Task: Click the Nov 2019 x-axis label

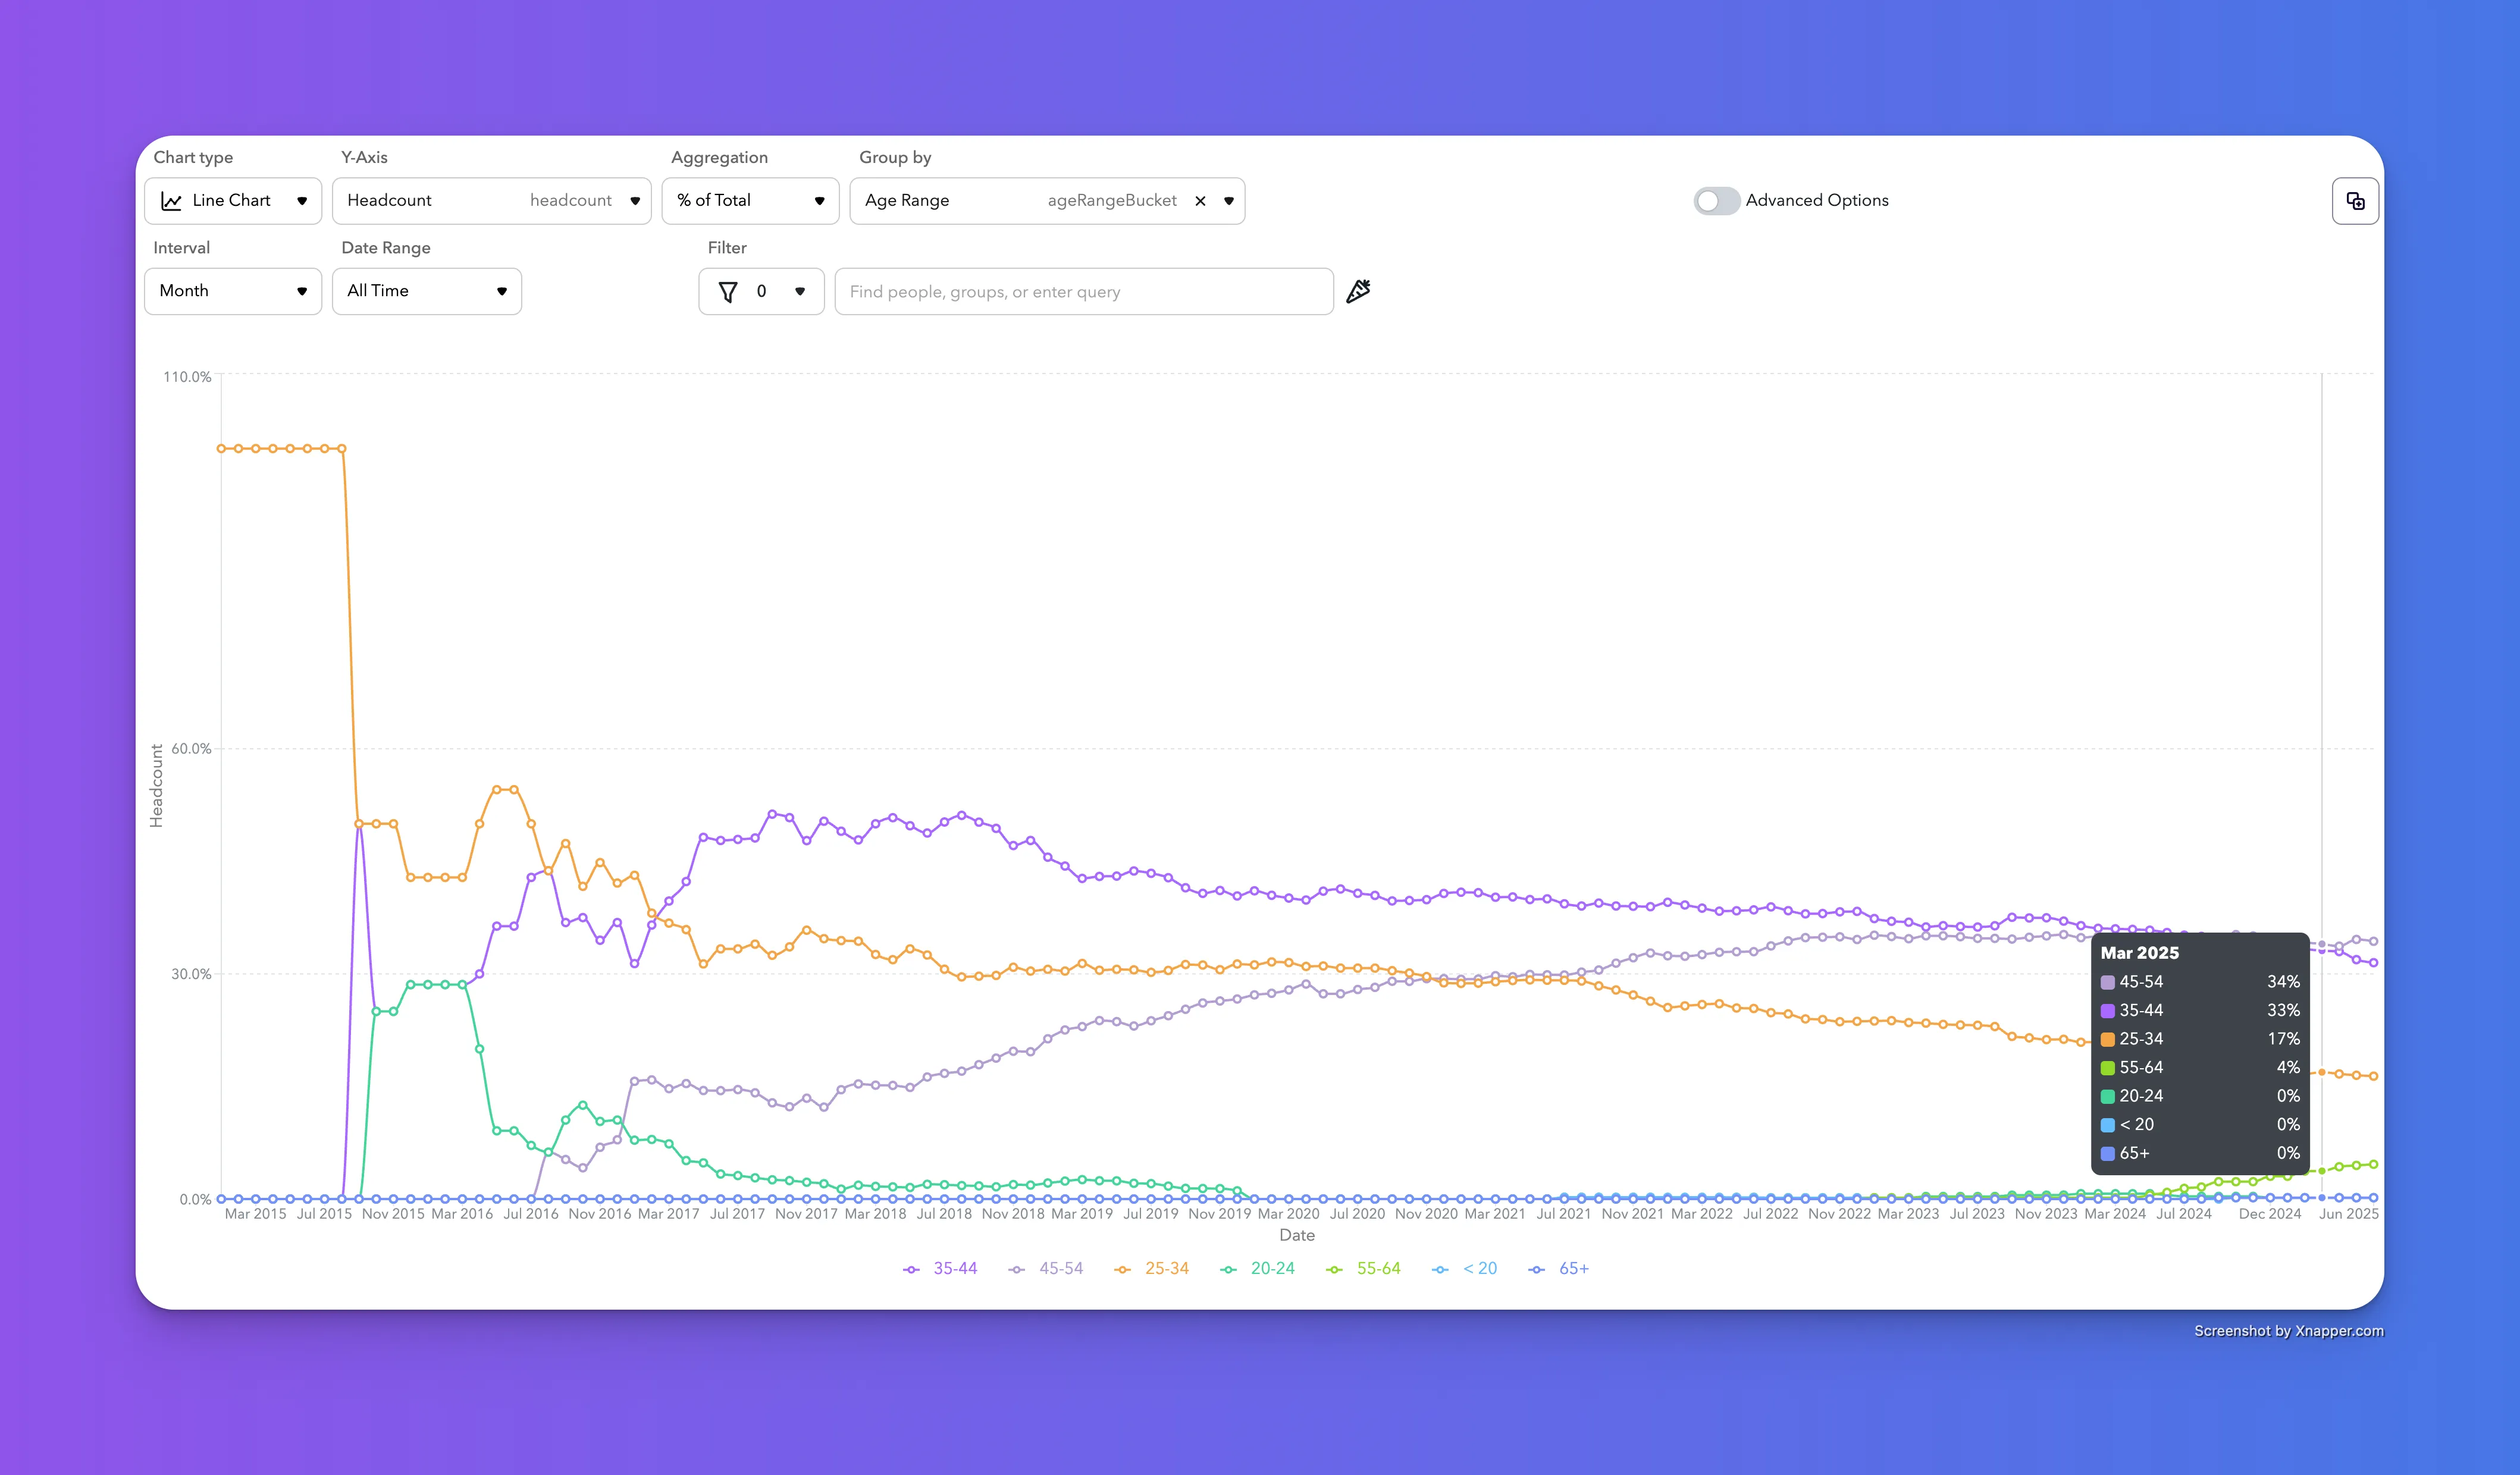Action: (x=1219, y=1213)
